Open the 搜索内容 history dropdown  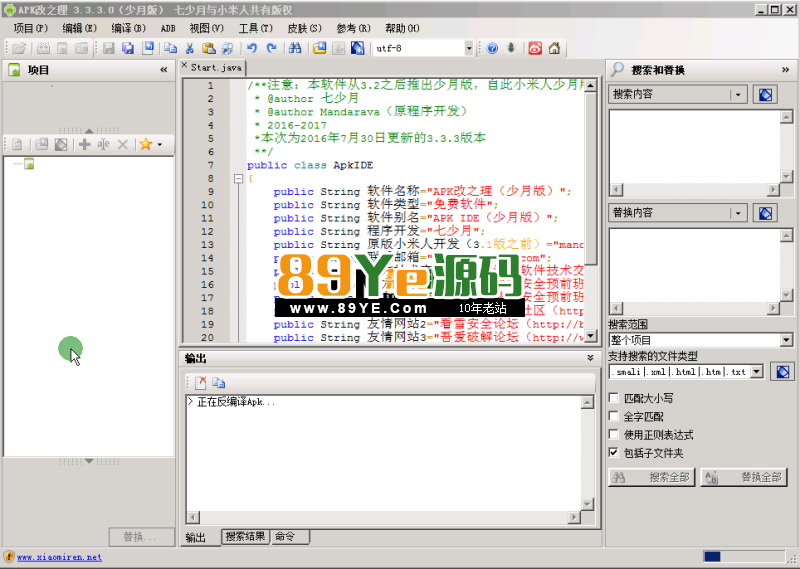738,94
